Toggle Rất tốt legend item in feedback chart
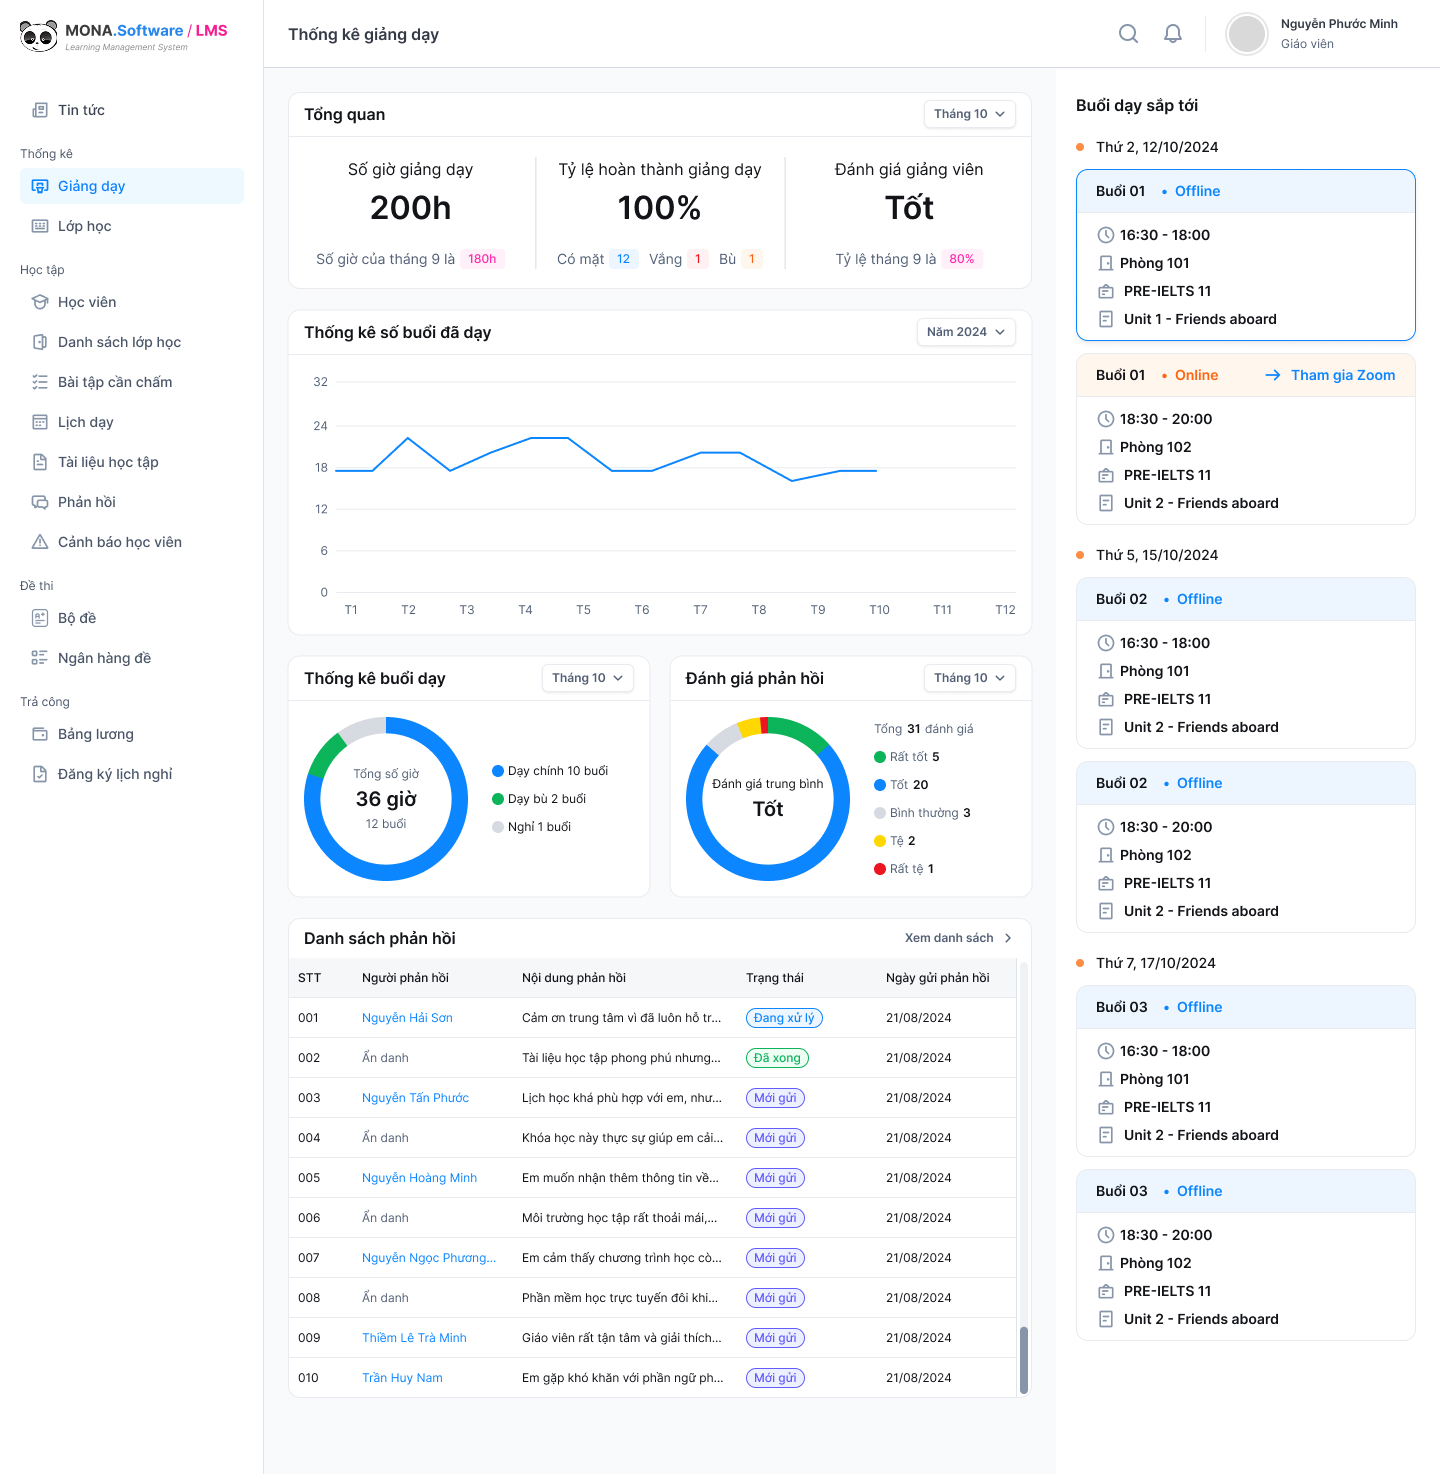Viewport: 1440px width, 1474px height. coord(906,757)
